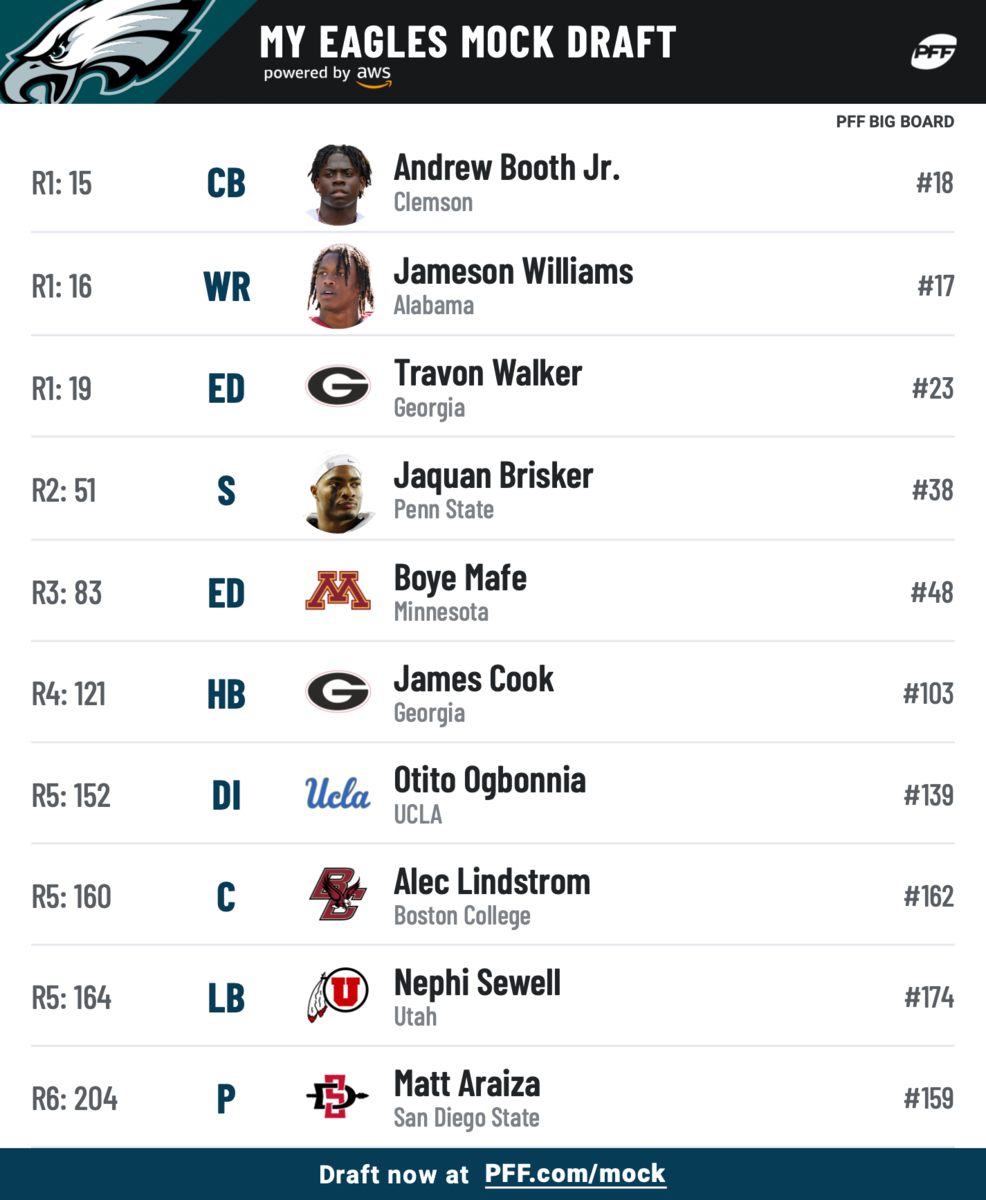986x1200 pixels.
Task: Click the Utah Utes logo
Action: click(x=338, y=997)
